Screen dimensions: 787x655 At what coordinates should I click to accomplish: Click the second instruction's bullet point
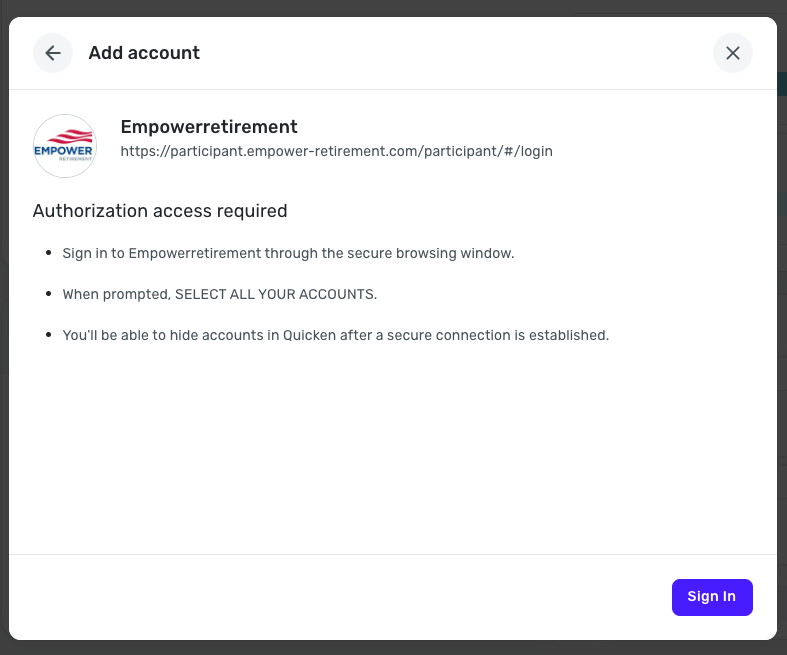coord(49,294)
